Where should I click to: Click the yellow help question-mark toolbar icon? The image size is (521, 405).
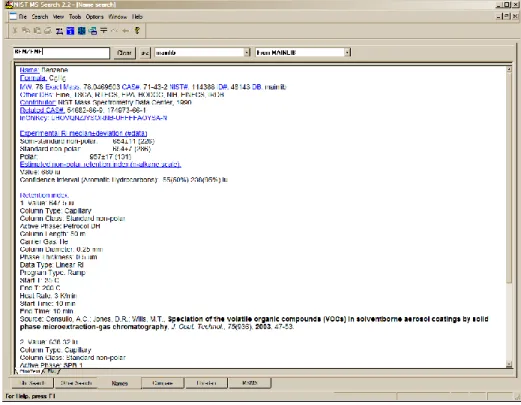pyautogui.click(x=137, y=31)
